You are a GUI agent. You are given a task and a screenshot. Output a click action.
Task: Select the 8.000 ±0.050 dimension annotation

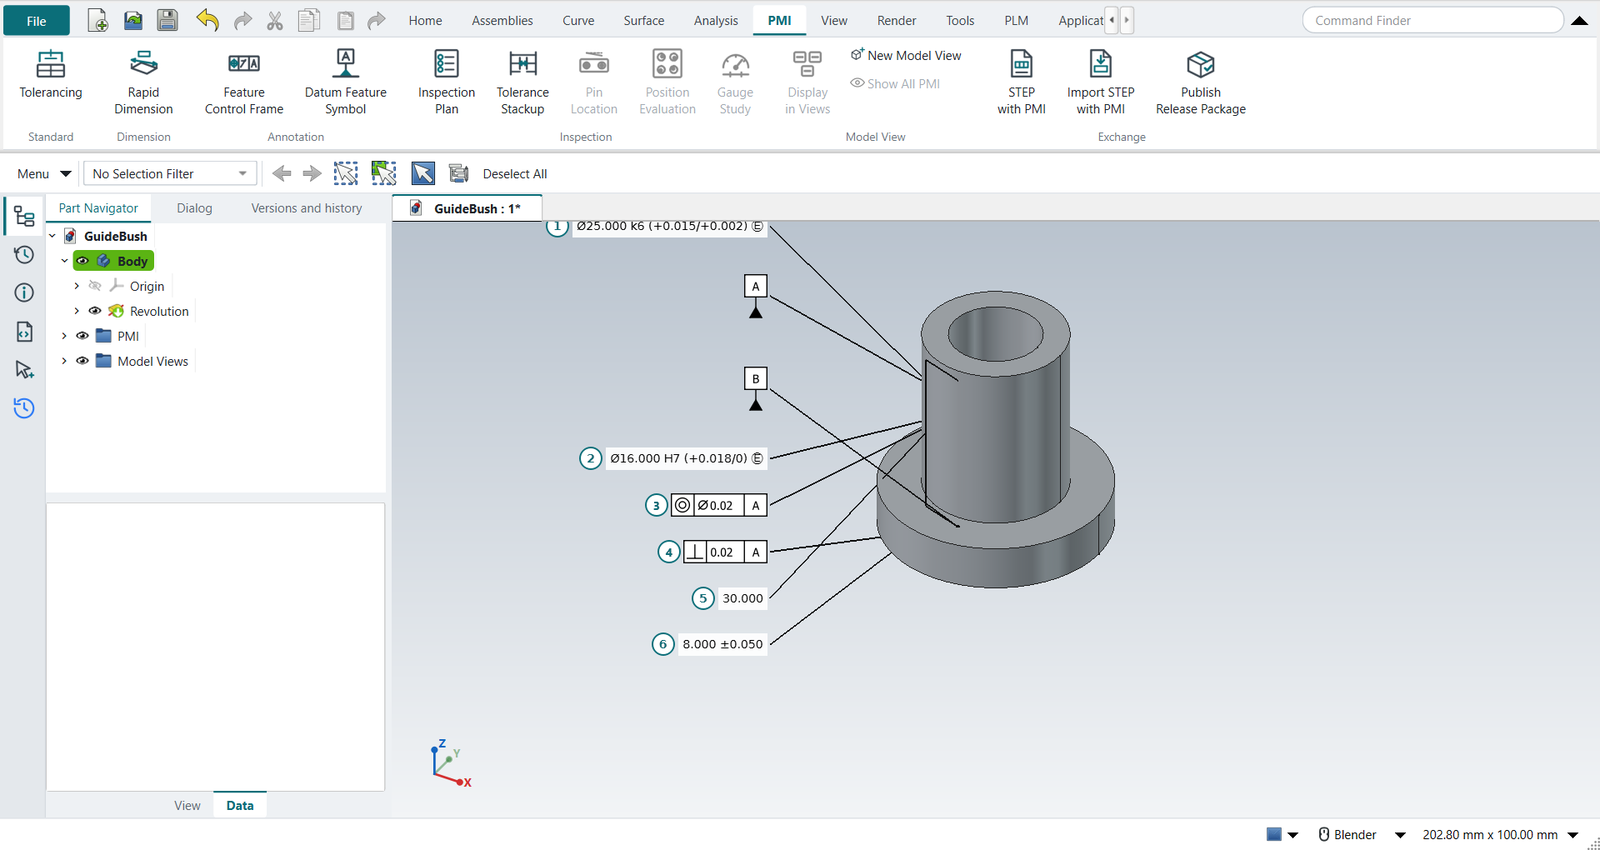722,644
